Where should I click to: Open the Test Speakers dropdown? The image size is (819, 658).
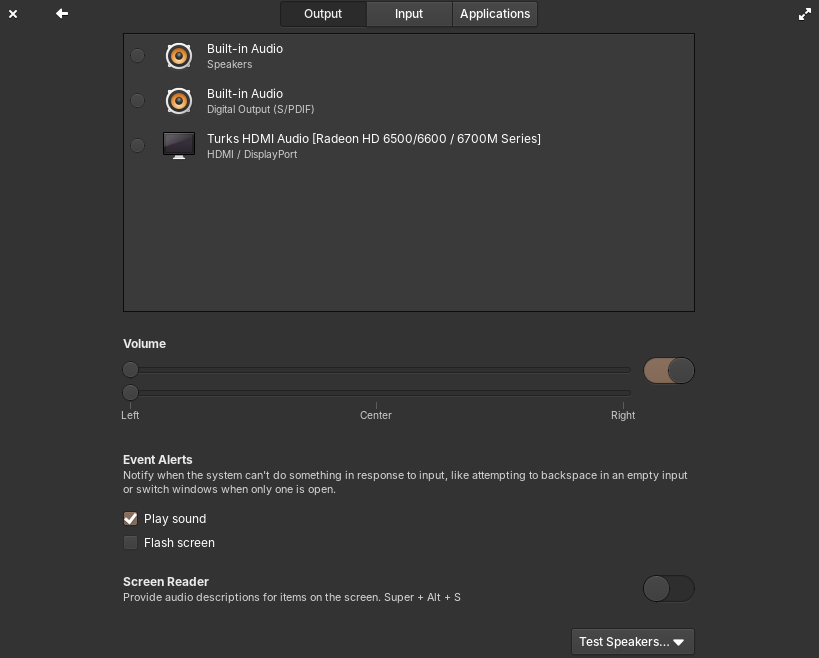633,641
